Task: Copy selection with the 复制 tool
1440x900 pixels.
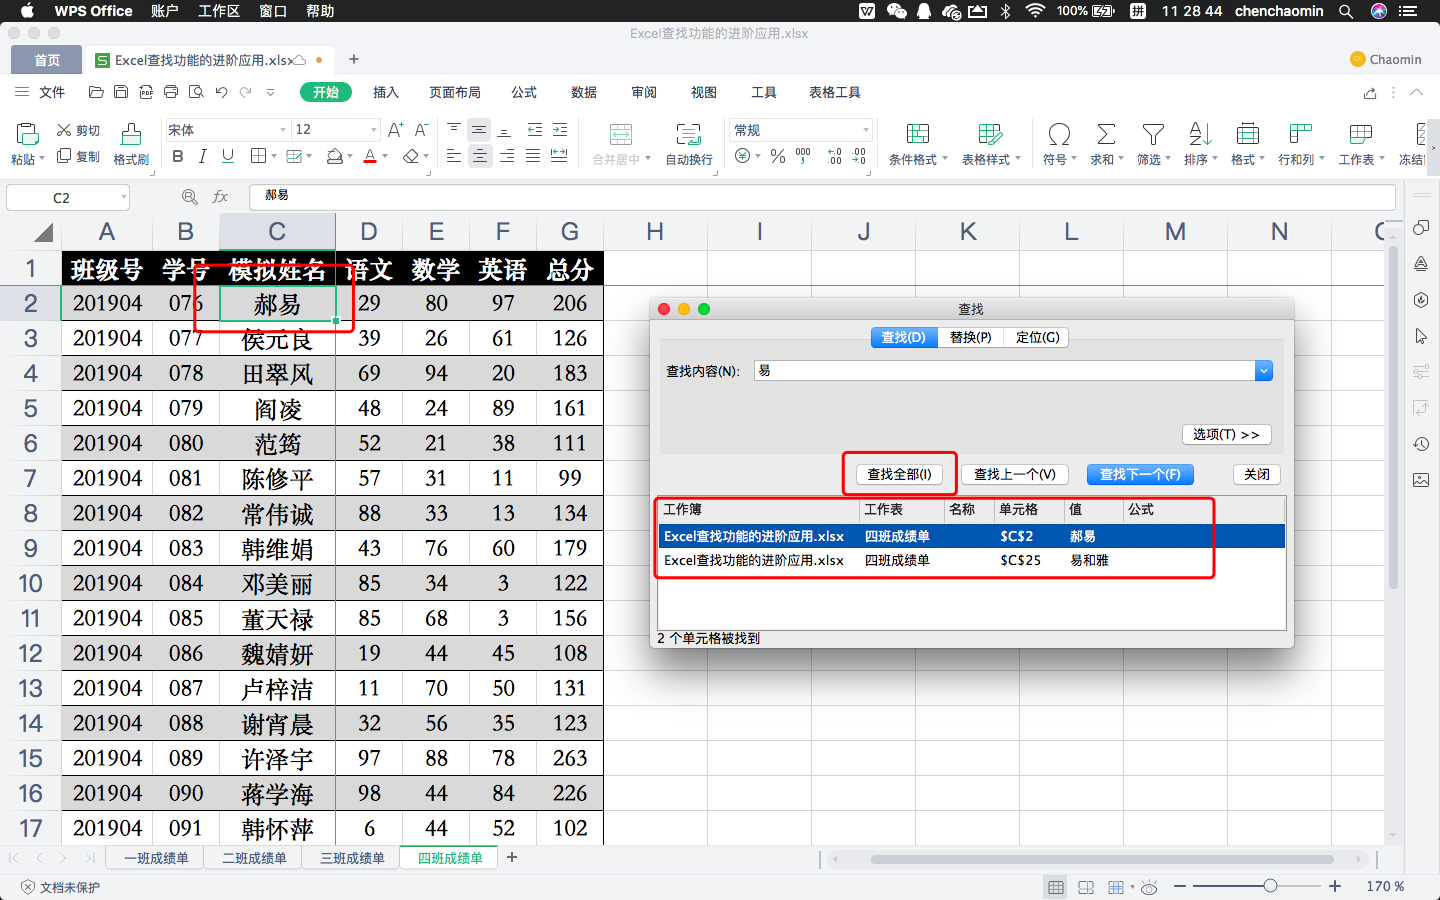Action: click(78, 156)
